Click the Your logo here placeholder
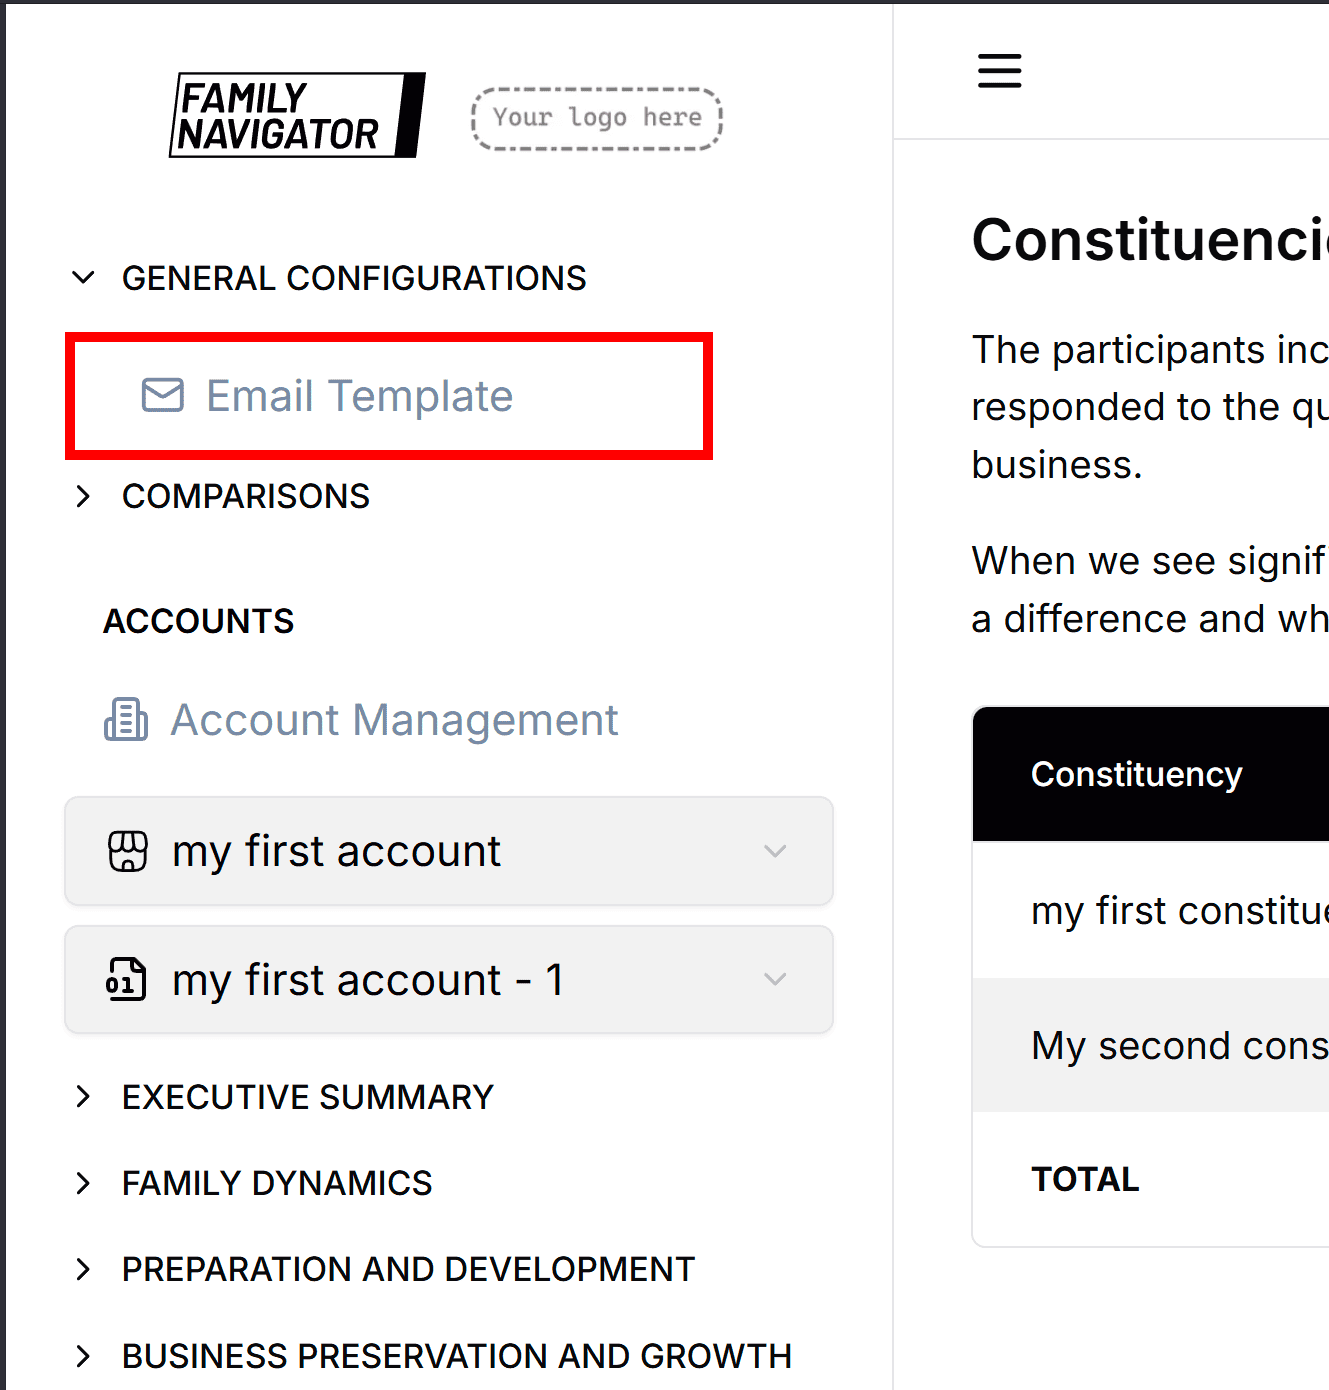This screenshot has width=1329, height=1390. point(596,117)
